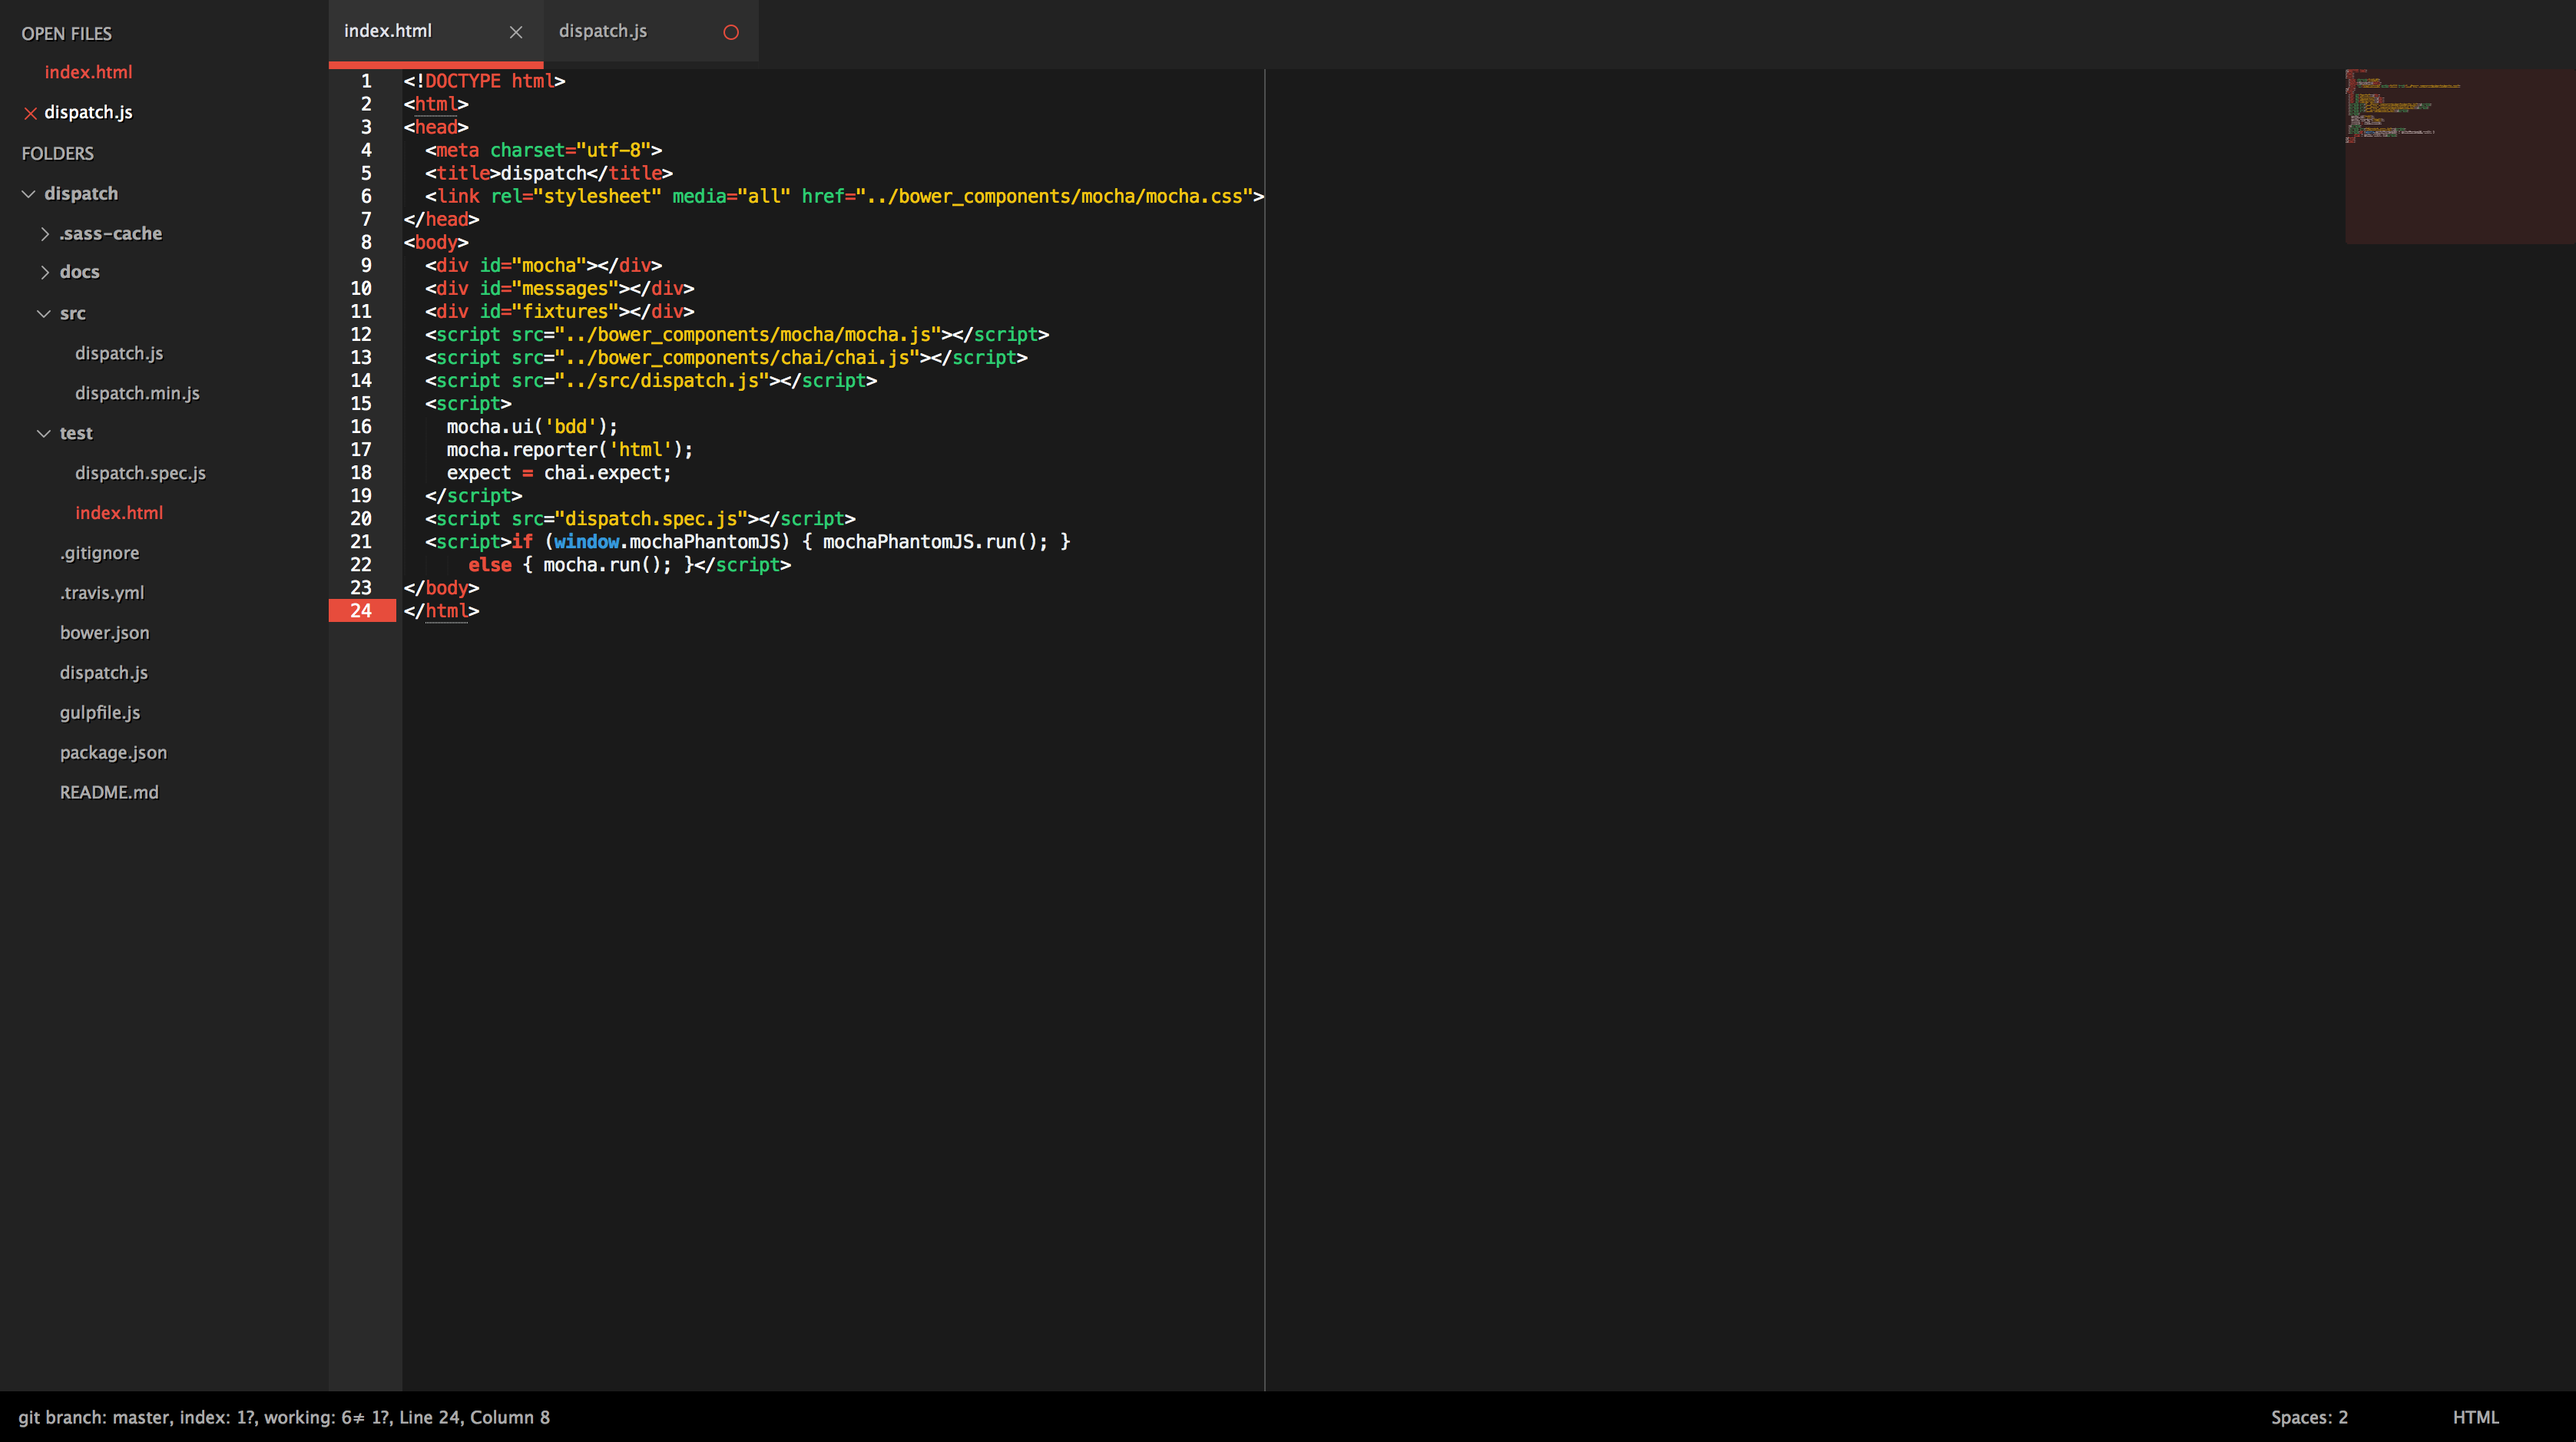Open the HTML syntax selector
This screenshot has width=2576, height=1442.
[2475, 1417]
